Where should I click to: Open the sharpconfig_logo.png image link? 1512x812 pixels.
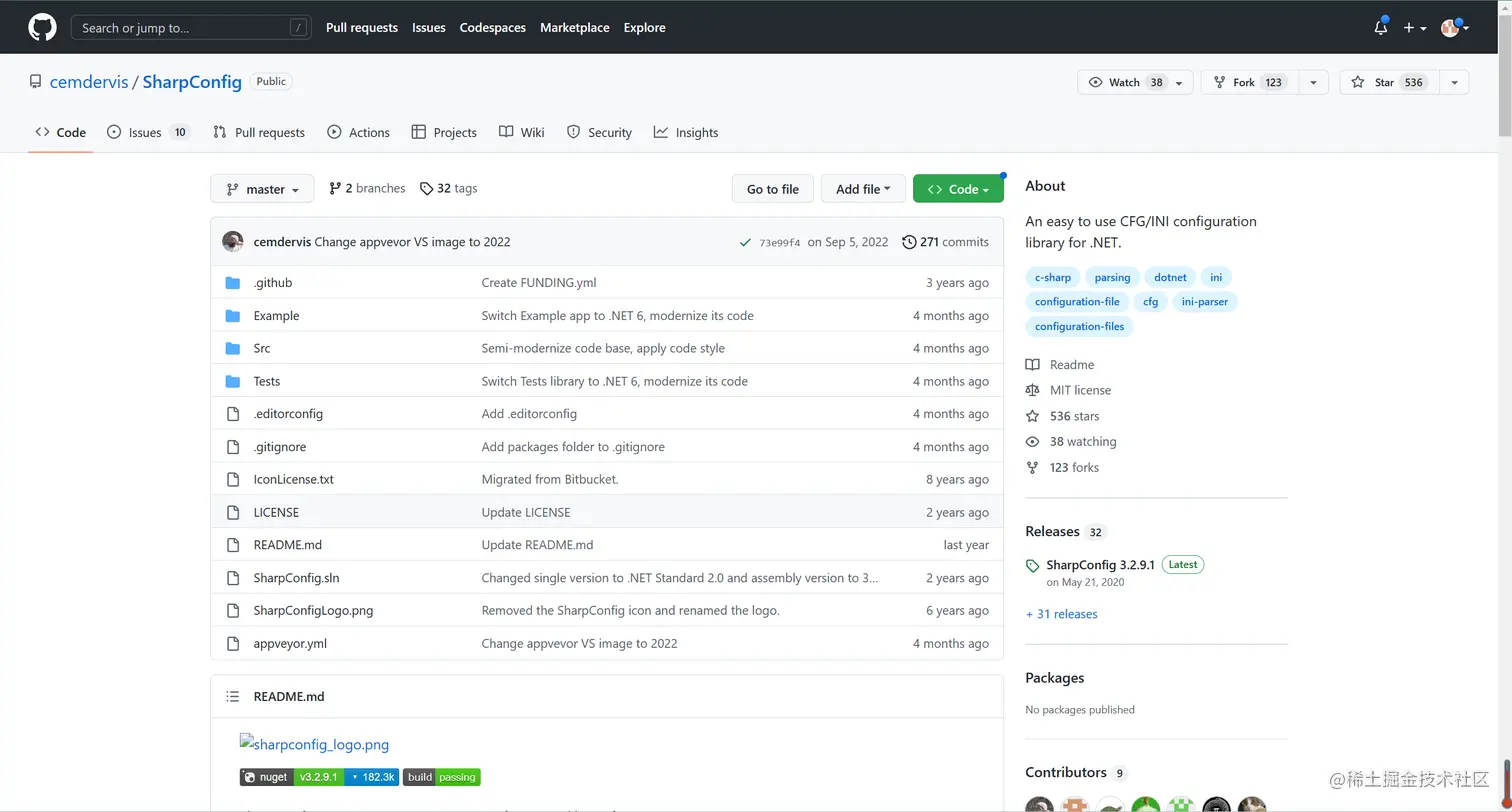pyautogui.click(x=315, y=744)
